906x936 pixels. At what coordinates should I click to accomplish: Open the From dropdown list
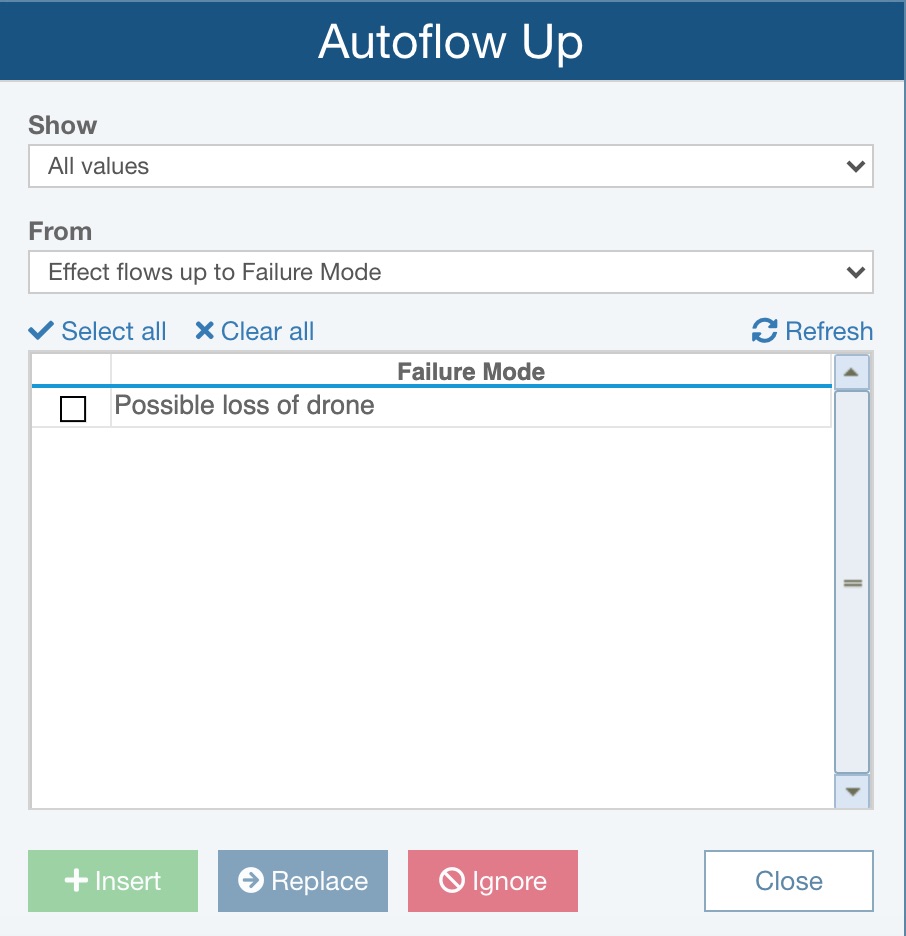(x=451, y=272)
